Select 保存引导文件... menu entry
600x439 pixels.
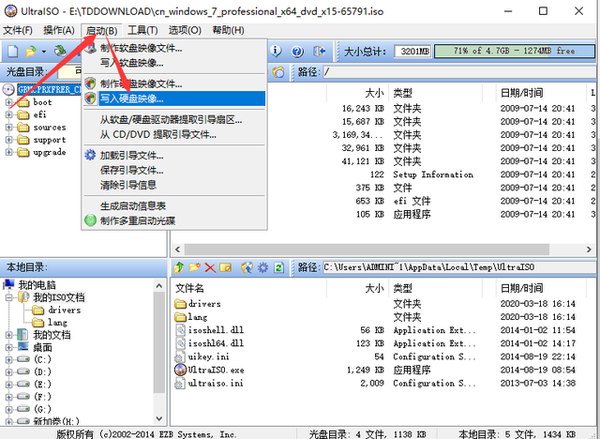click(x=174, y=170)
